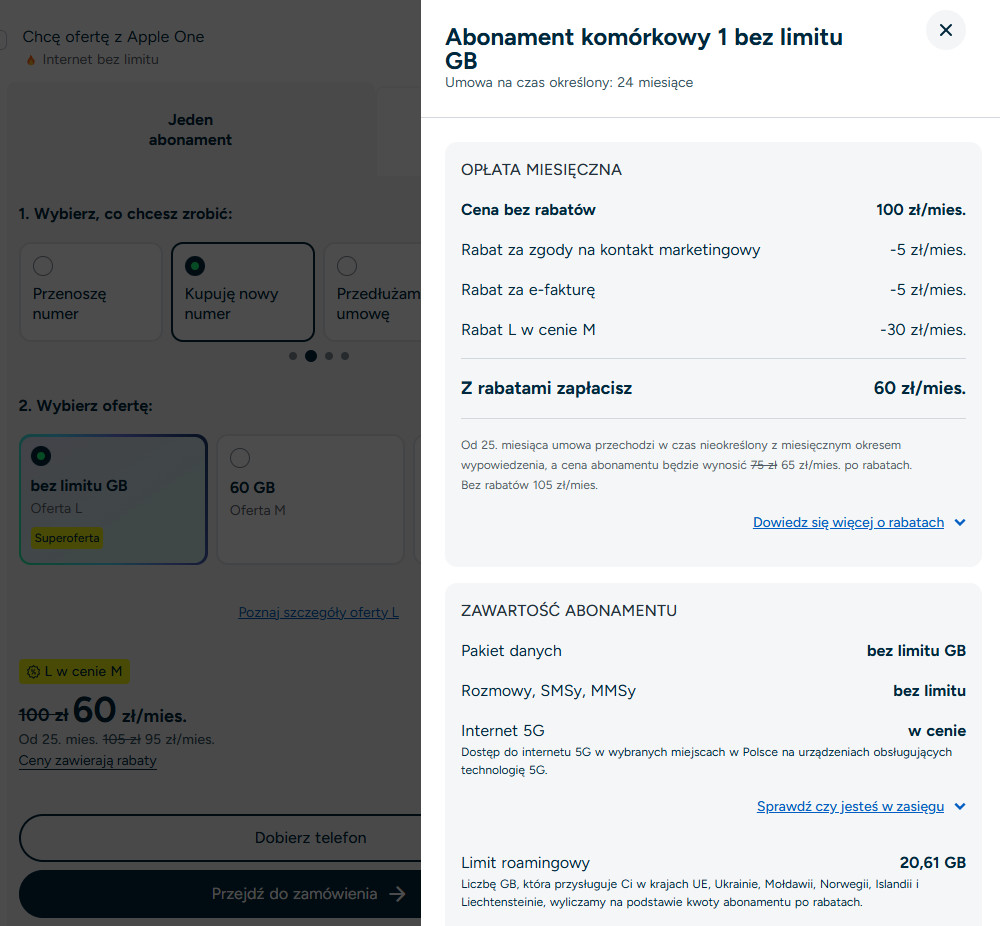Select the "Przenoszę numer" radio option
The image size is (1000, 926).
pos(43,266)
